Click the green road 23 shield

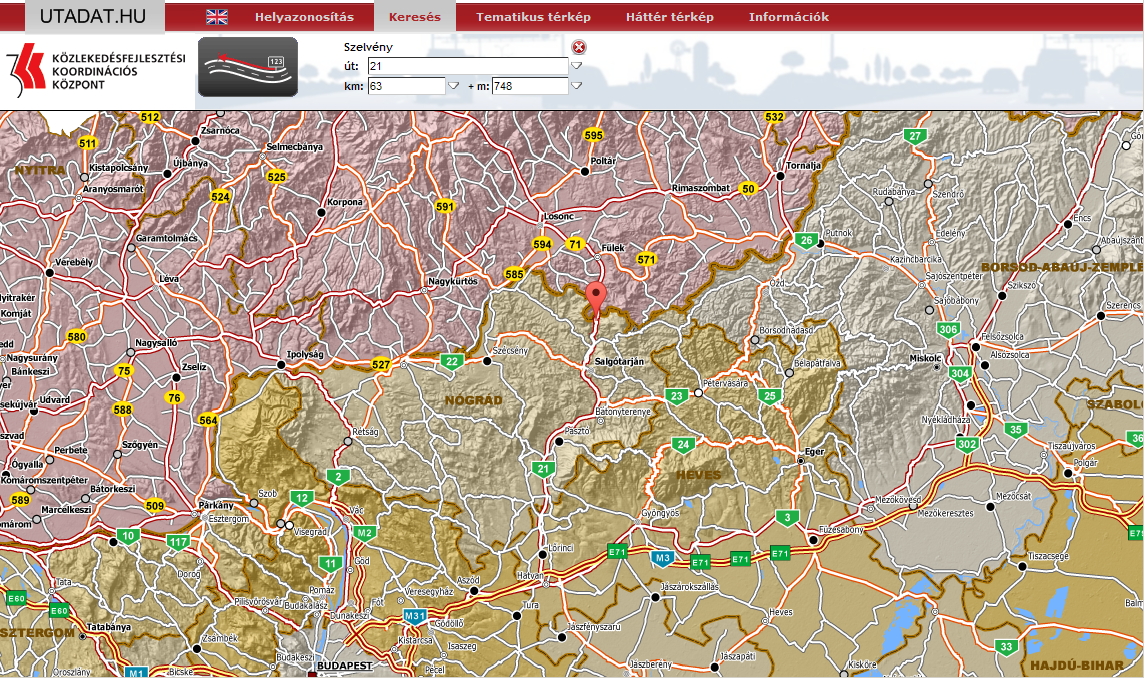coord(677,396)
